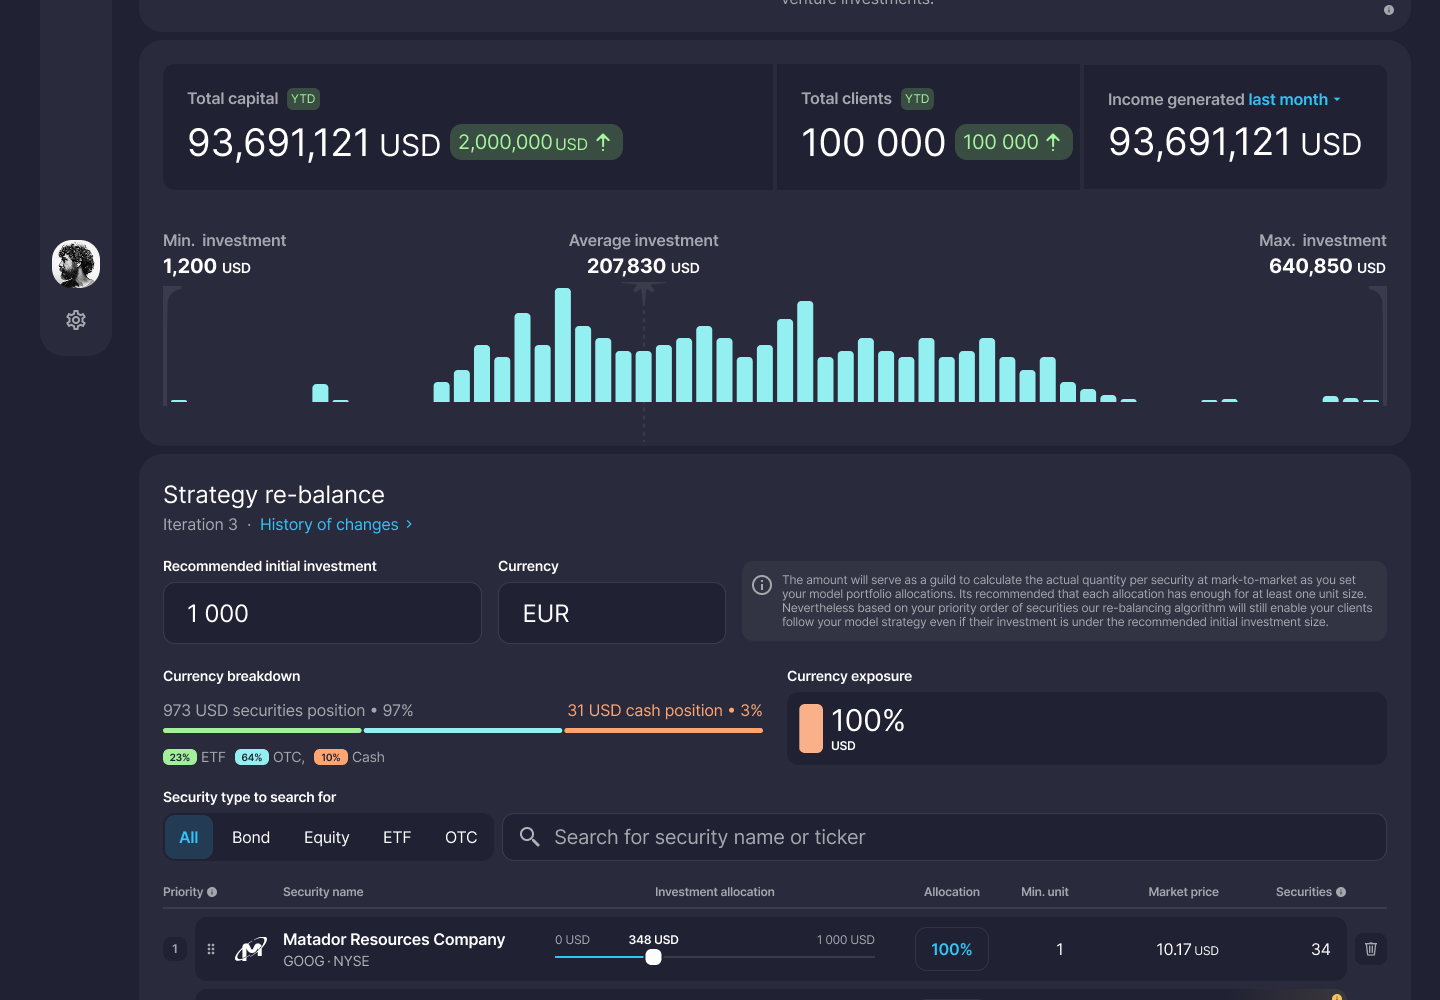Open settings via the gear icon

[76, 320]
